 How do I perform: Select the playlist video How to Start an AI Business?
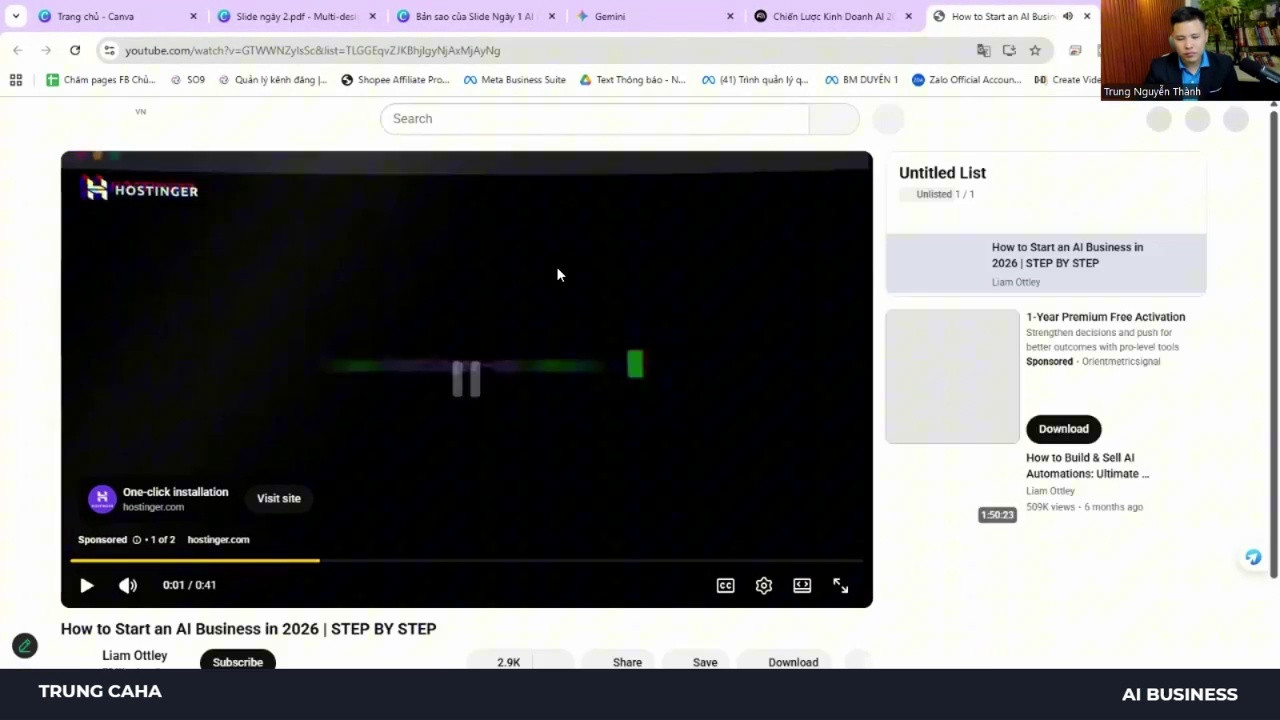(x=1046, y=263)
